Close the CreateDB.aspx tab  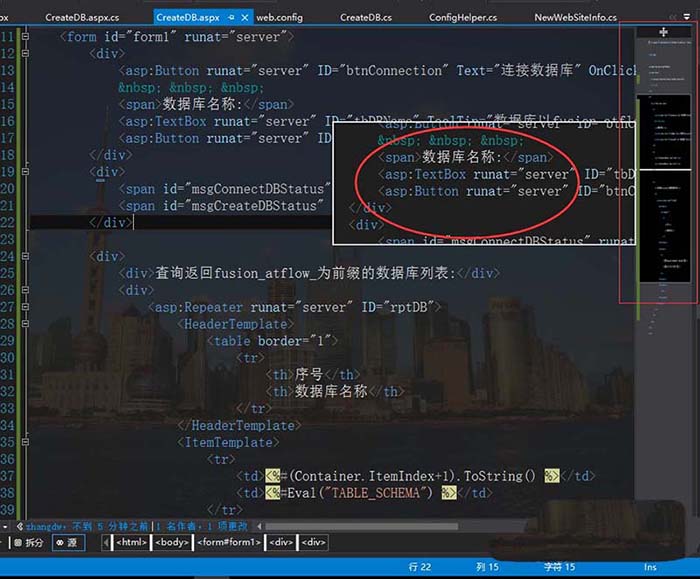[x=245, y=17]
